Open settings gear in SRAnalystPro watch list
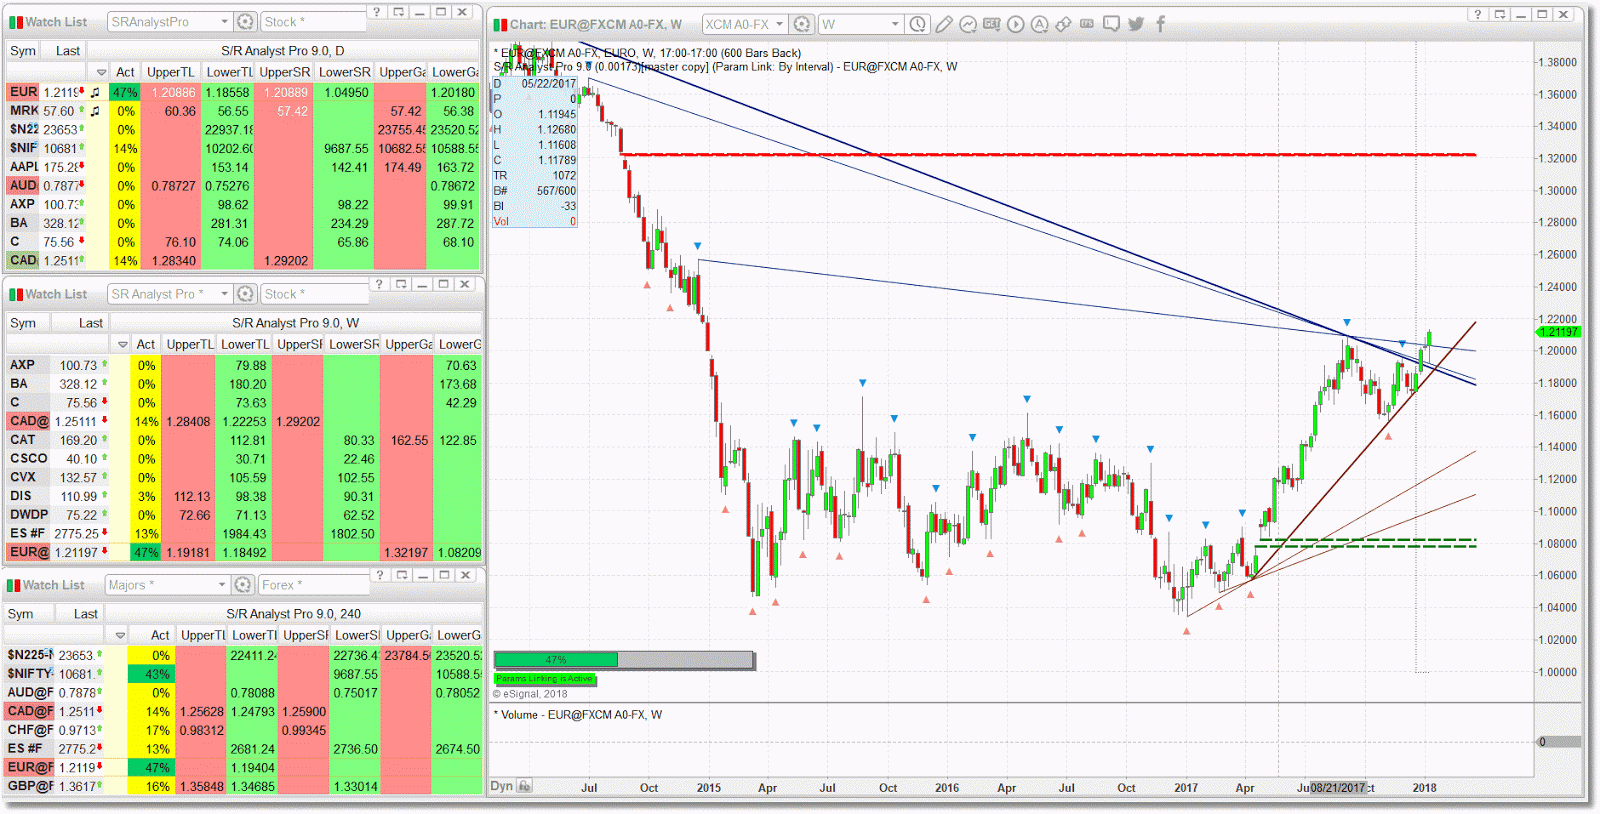The width and height of the screenshot is (1600, 814). (x=246, y=21)
